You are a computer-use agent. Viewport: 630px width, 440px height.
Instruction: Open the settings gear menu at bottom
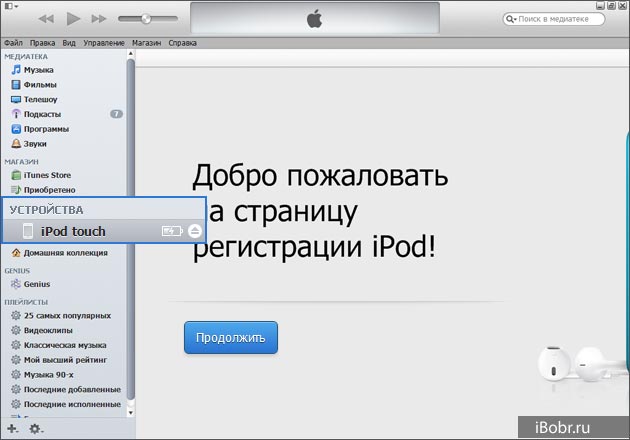[x=36, y=429]
